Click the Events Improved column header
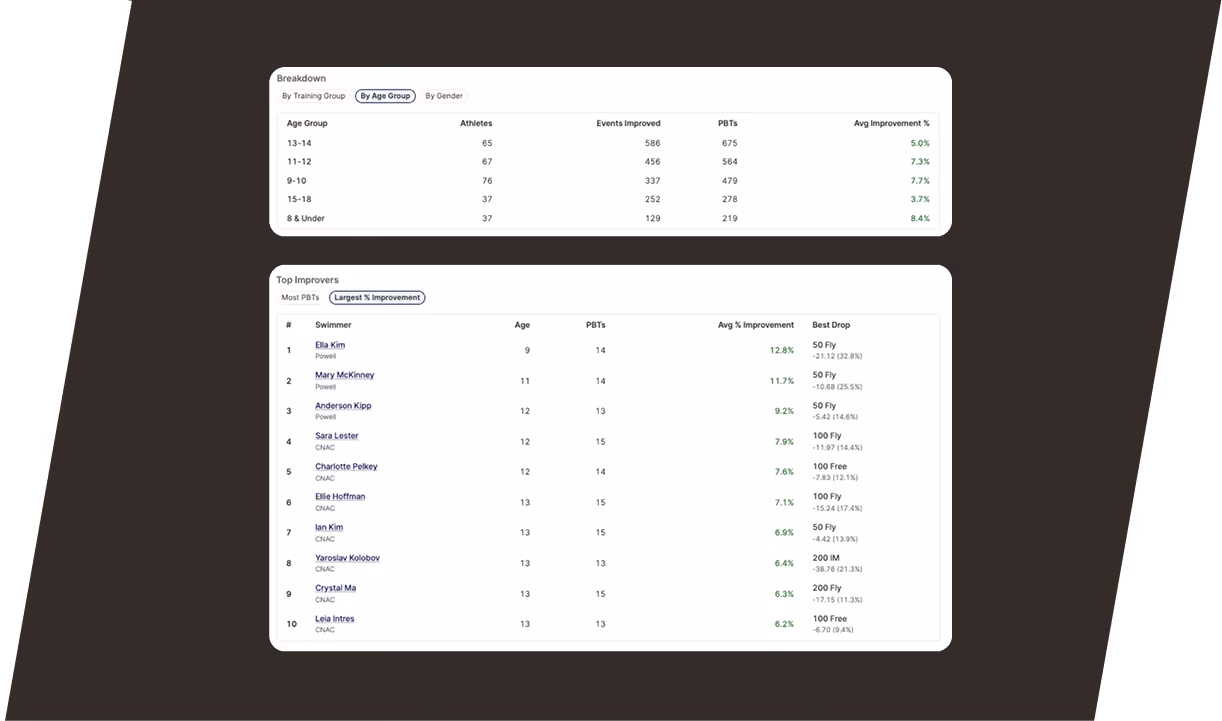This screenshot has width=1222, height=721. point(627,123)
